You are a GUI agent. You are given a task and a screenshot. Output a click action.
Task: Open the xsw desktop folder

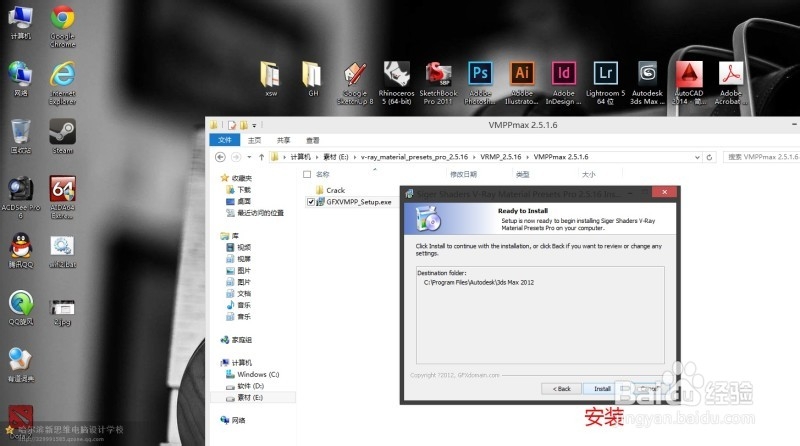point(271,79)
